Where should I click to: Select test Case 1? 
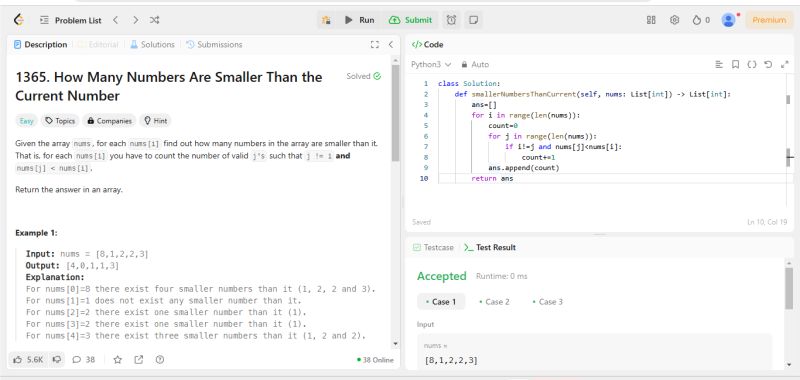click(x=441, y=302)
